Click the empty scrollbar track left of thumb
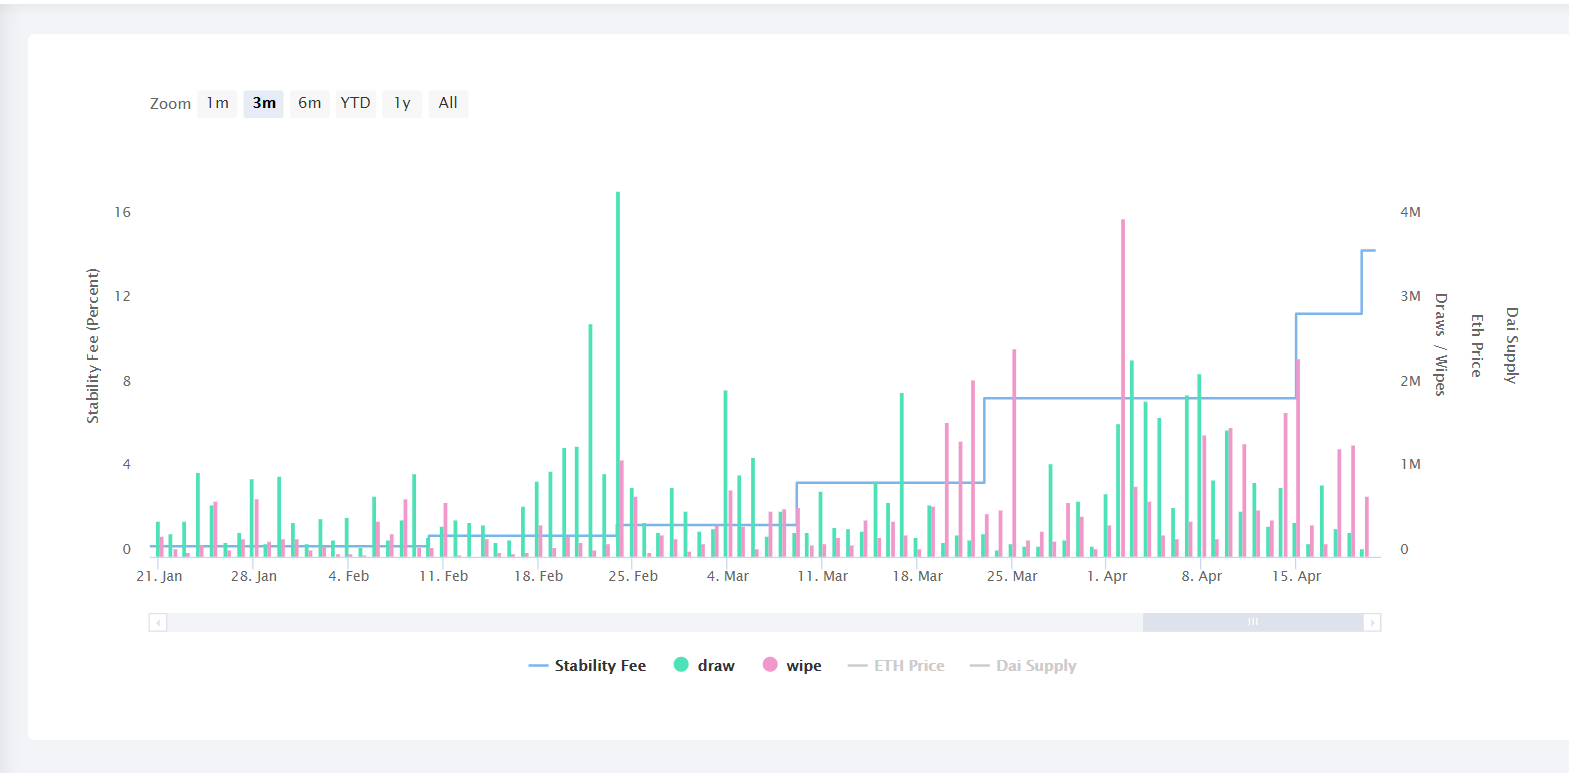The image size is (1569, 773). coord(650,622)
